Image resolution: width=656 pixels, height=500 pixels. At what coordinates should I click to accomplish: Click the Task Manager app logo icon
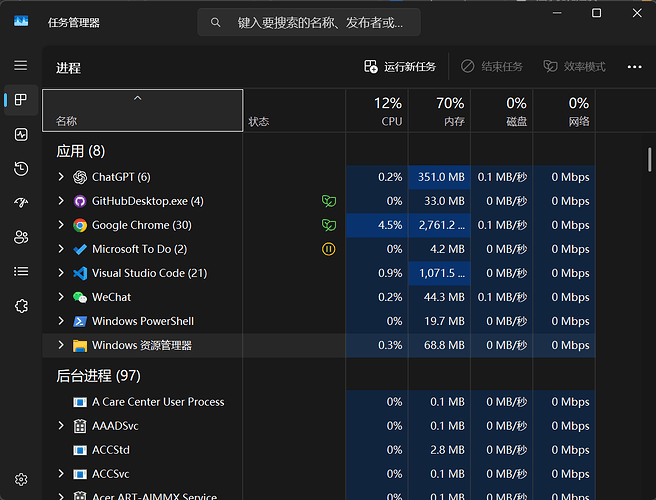[21, 21]
